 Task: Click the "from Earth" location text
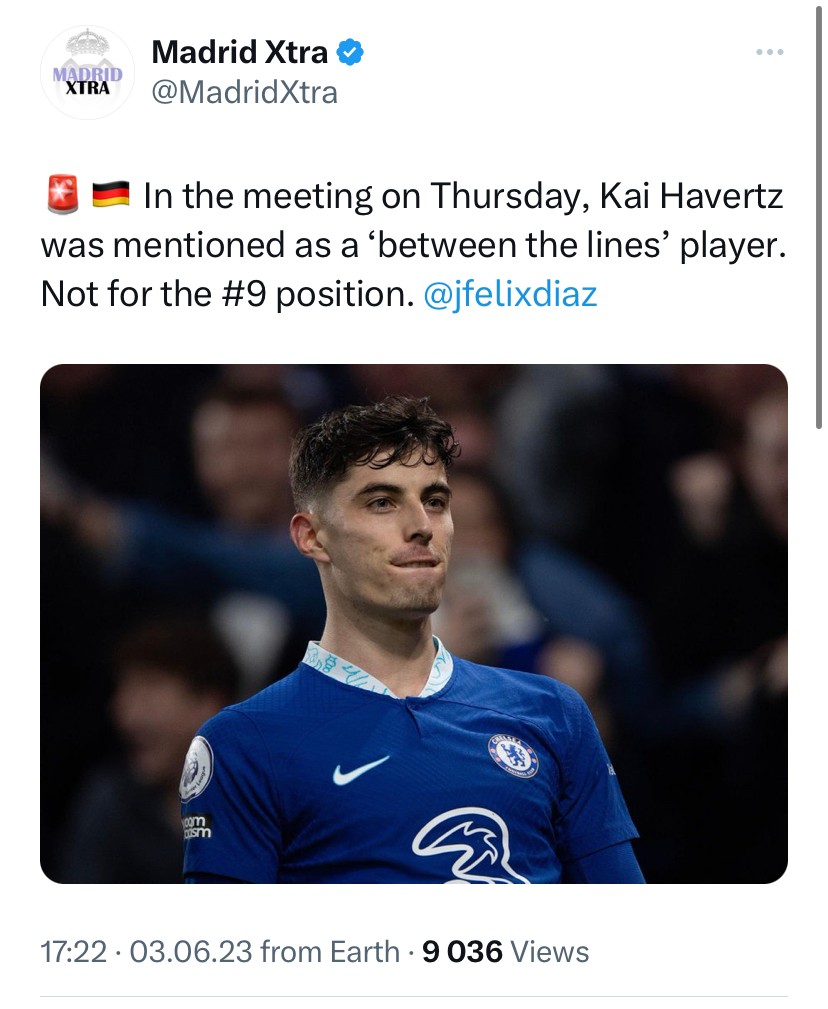tap(329, 952)
